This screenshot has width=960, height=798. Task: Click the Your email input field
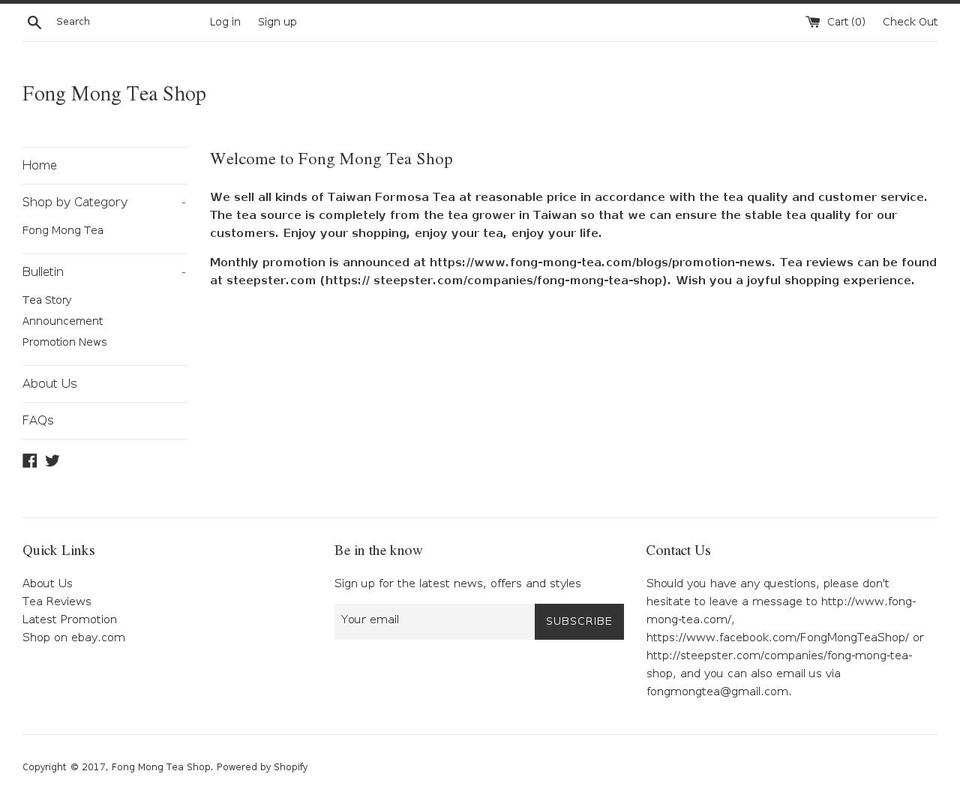pyautogui.click(x=435, y=620)
